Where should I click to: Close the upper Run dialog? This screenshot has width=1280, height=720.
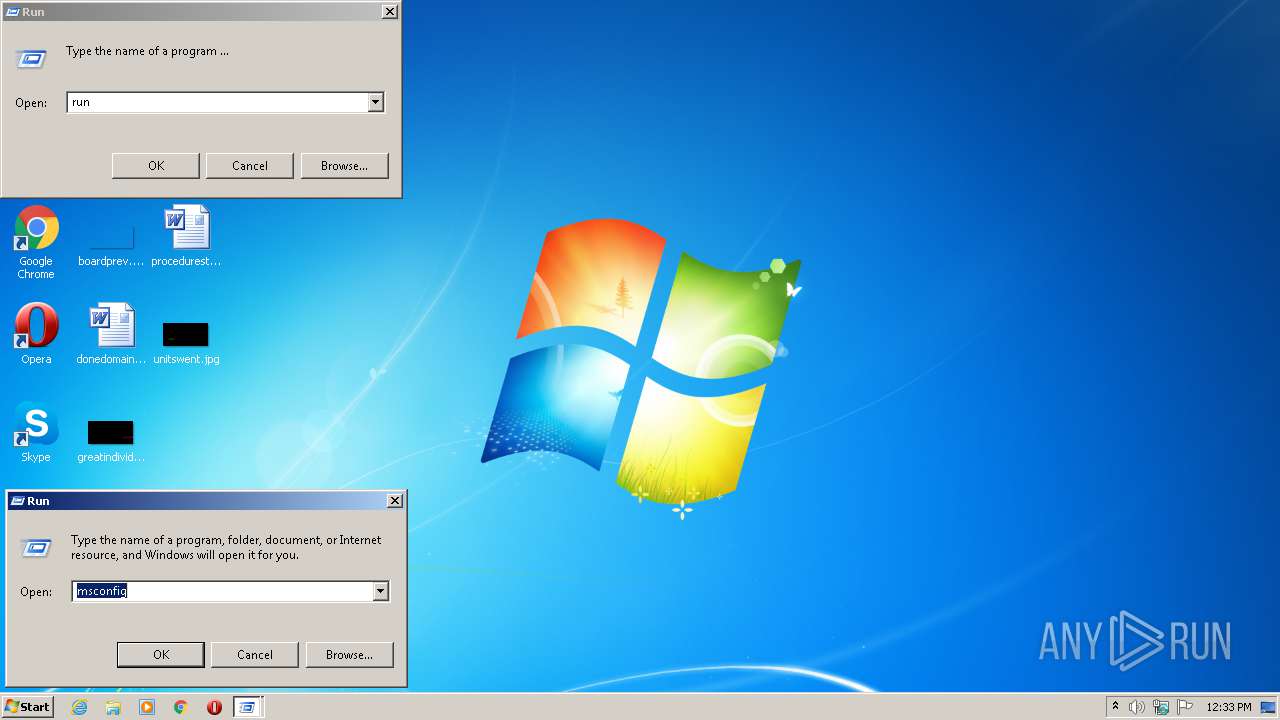coord(390,12)
